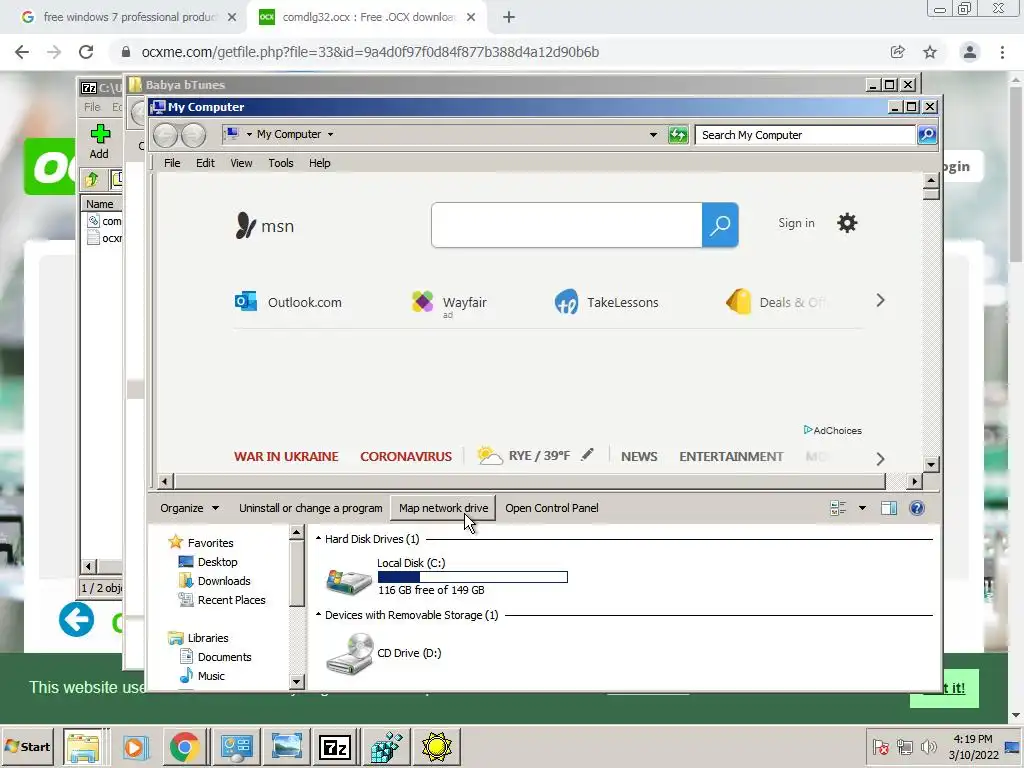
Task: Click the Local Disk C: capacity bar
Action: (473, 577)
